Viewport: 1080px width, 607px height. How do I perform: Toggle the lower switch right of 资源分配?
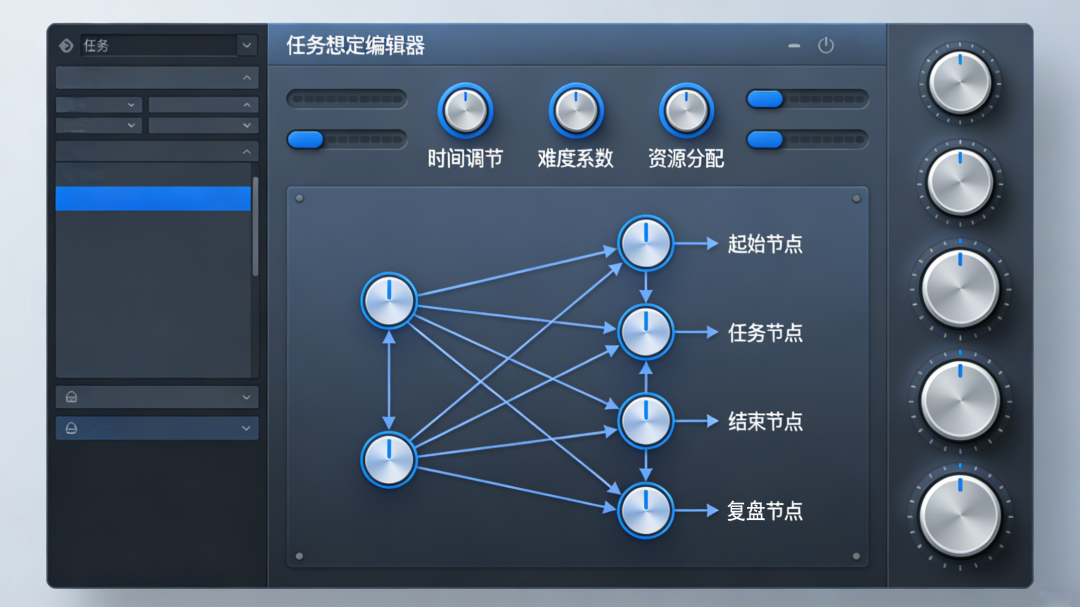click(x=807, y=139)
